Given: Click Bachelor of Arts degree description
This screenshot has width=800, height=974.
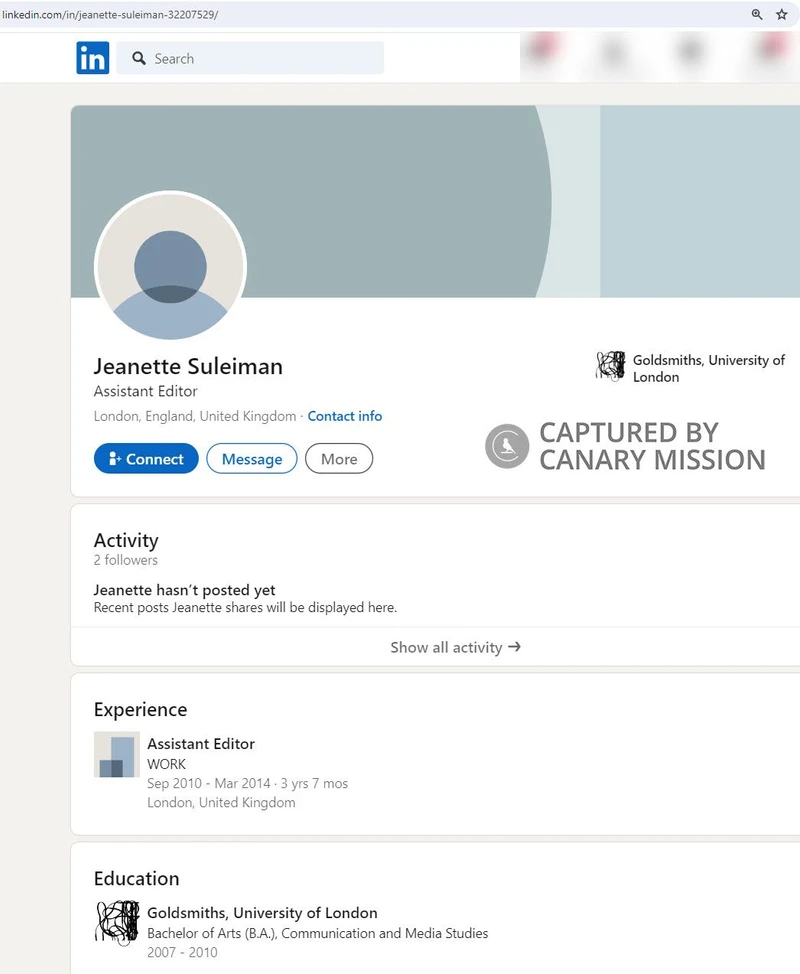Looking at the screenshot, I should [317, 933].
